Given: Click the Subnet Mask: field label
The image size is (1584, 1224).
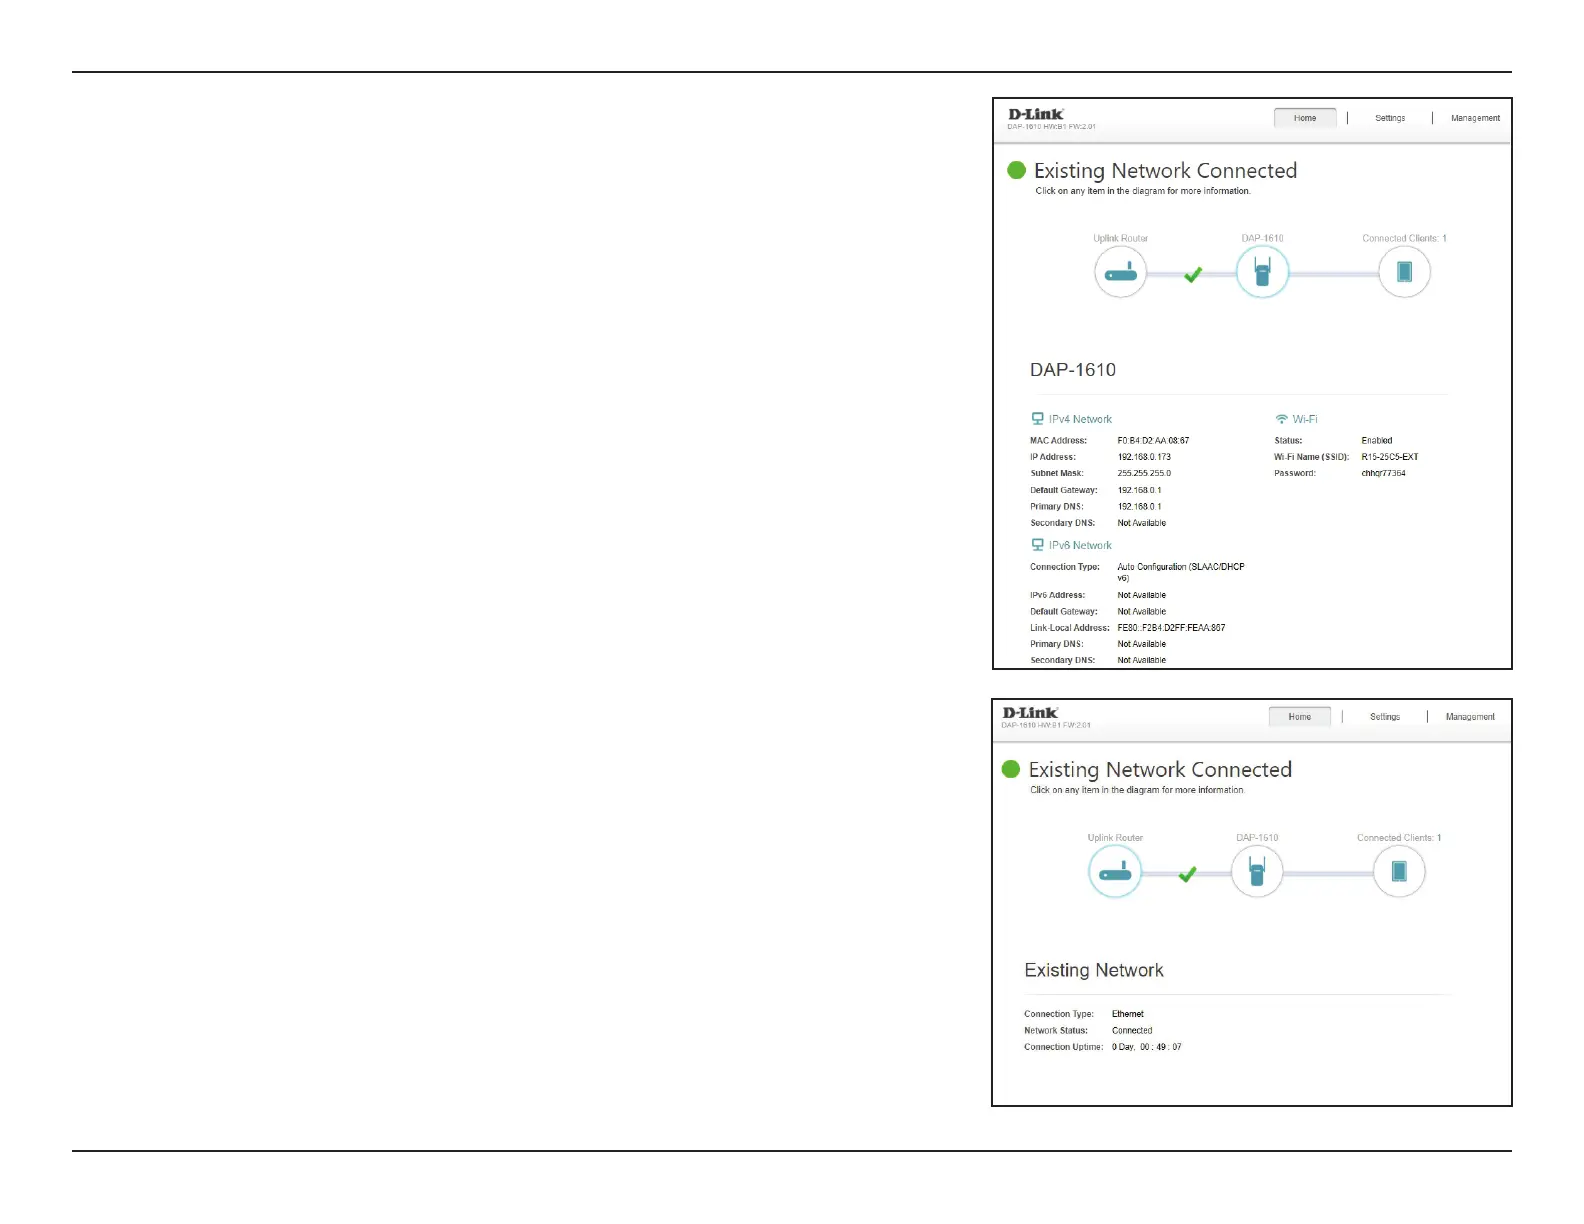Looking at the screenshot, I should pos(1056,473).
